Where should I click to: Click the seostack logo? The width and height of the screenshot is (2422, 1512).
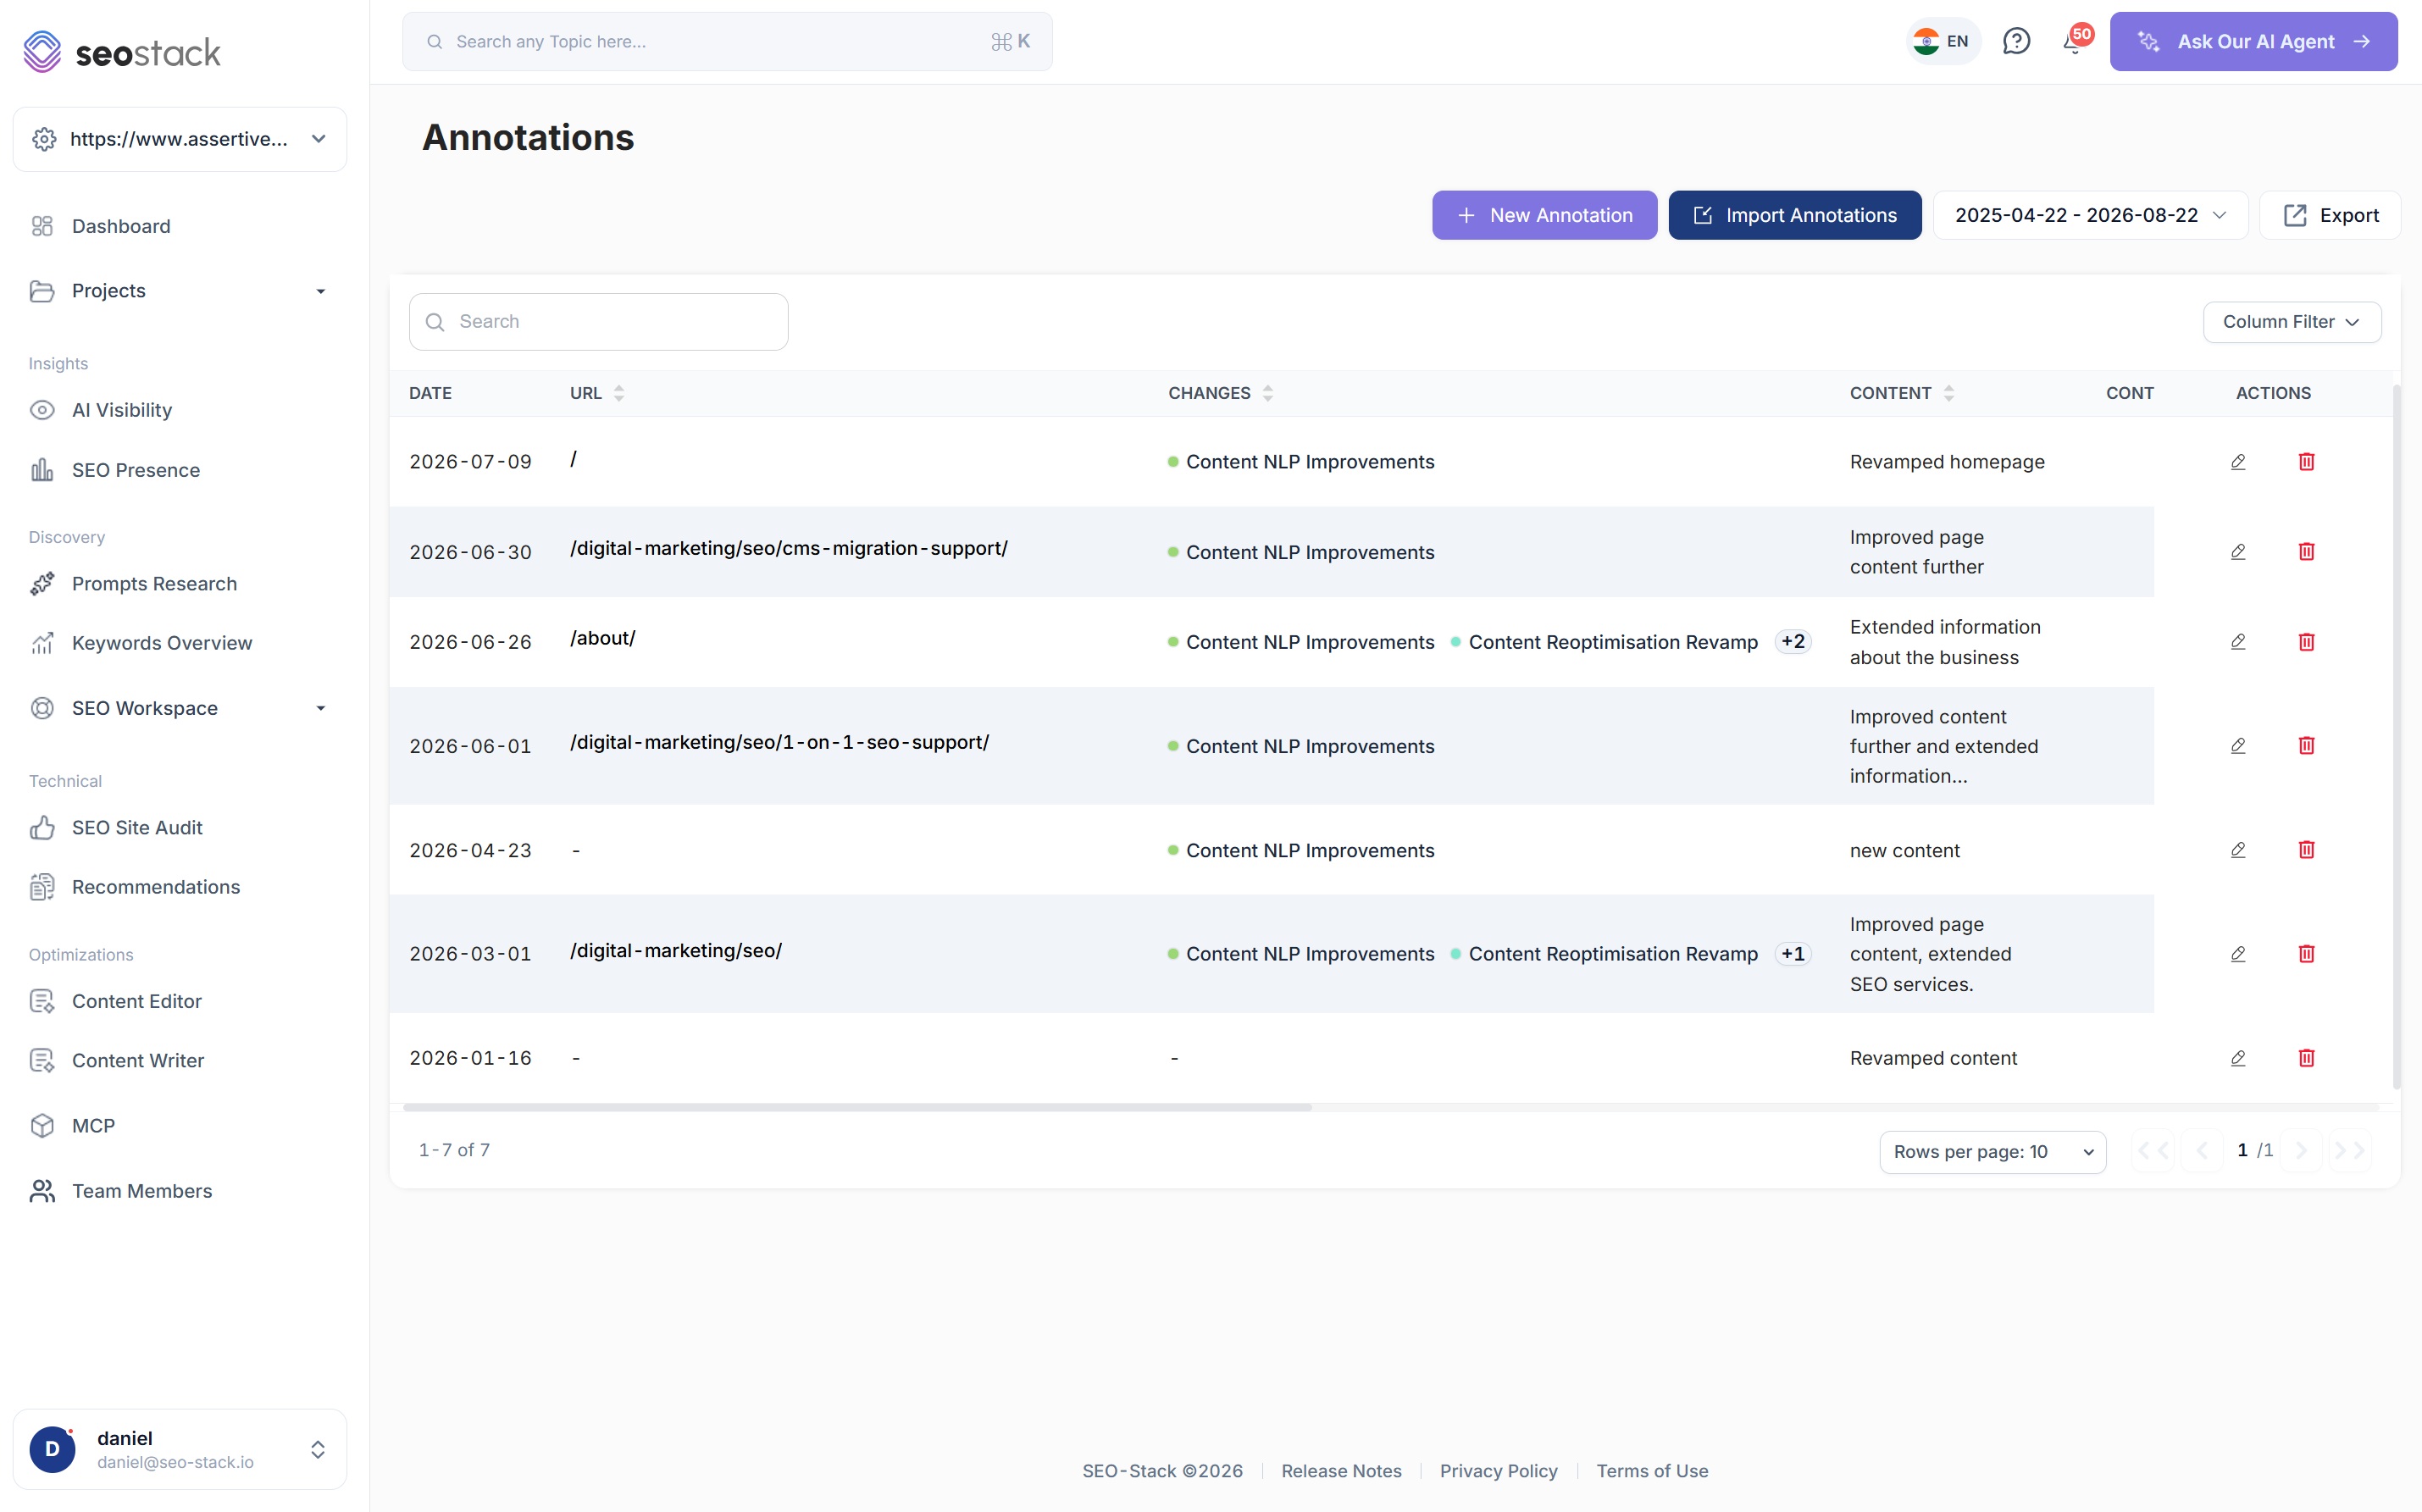(x=121, y=52)
